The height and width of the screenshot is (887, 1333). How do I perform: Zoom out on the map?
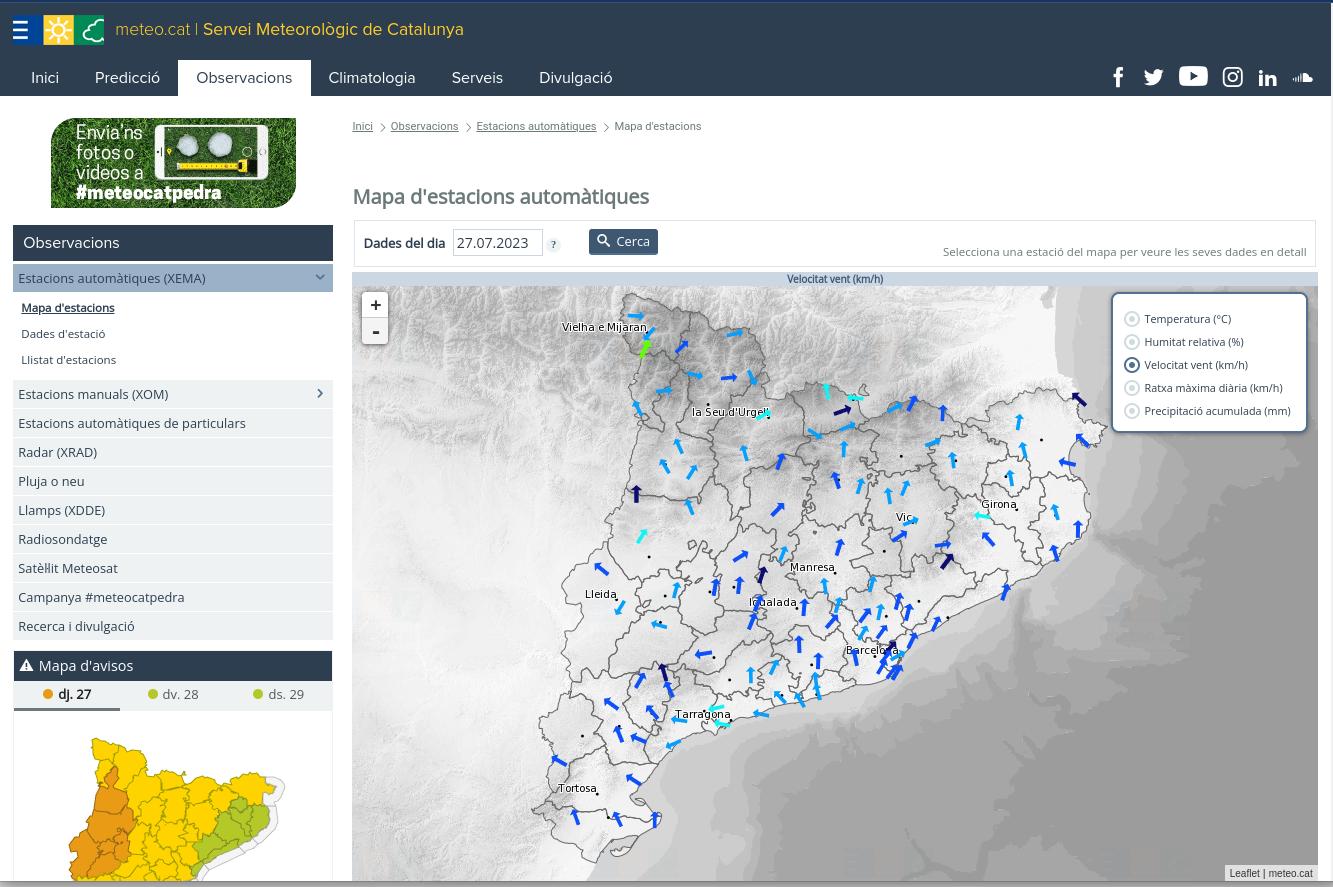pyautogui.click(x=375, y=332)
